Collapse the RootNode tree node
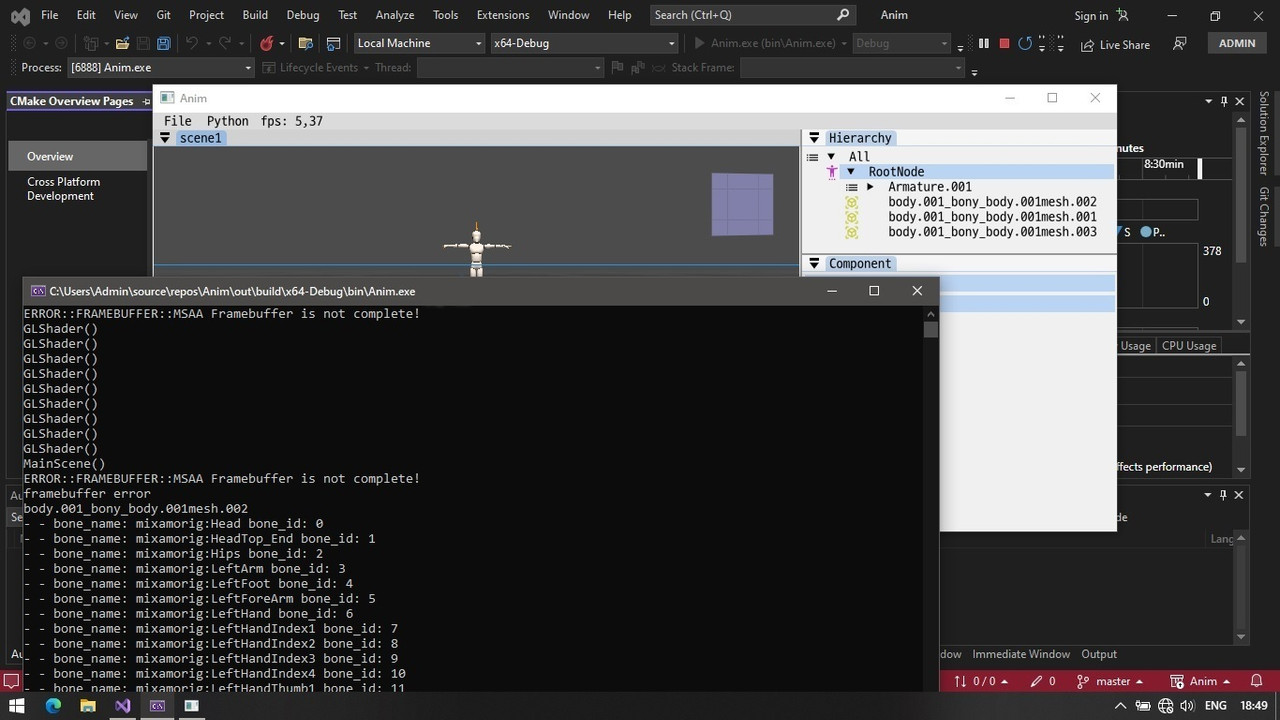Viewport: 1280px width, 720px height. (x=851, y=172)
